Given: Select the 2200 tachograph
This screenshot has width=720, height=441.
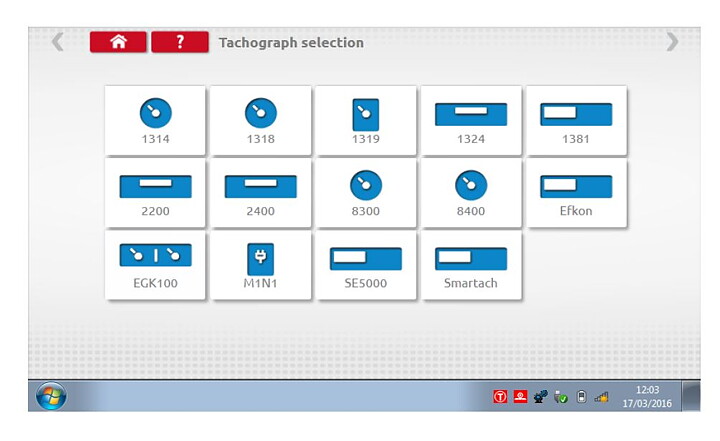Looking at the screenshot, I should (x=155, y=192).
